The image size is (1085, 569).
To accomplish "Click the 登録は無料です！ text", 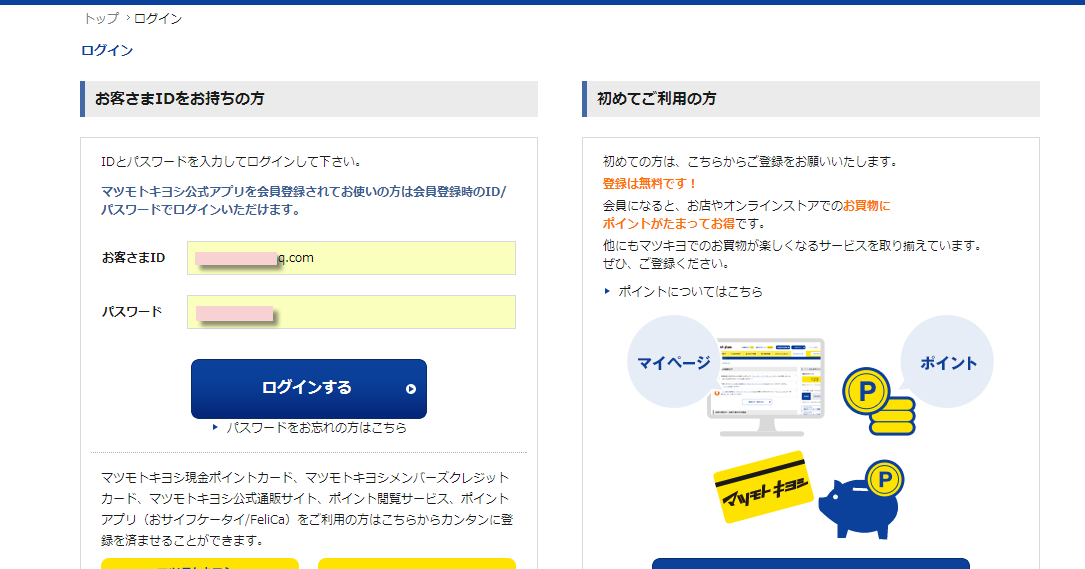I will click(x=649, y=183).
